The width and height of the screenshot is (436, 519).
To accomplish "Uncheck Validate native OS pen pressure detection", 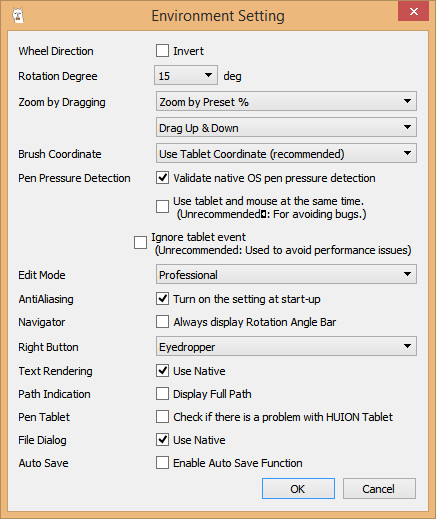I will pos(162,178).
